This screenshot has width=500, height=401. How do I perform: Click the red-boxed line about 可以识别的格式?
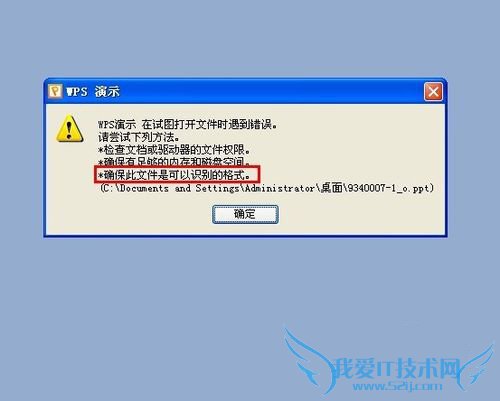pyautogui.click(x=177, y=175)
